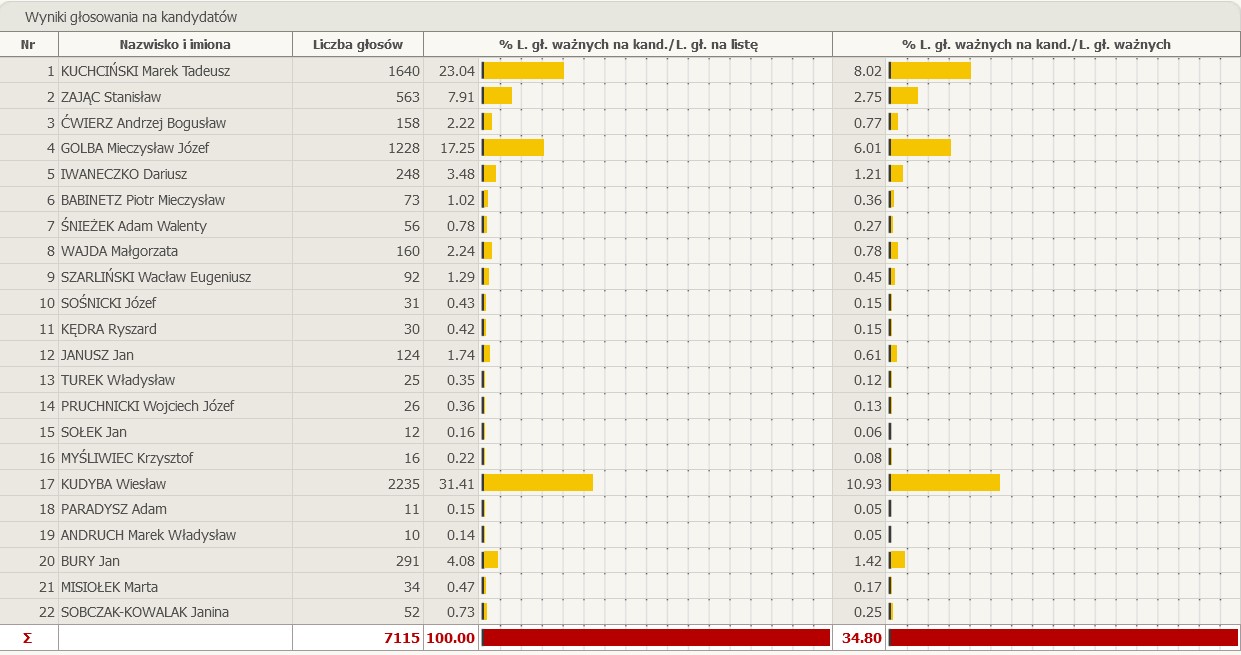Viewport: 1241px width, 655px height.
Task: Click the 'Liczba głosów' column header
Action: coord(357,45)
